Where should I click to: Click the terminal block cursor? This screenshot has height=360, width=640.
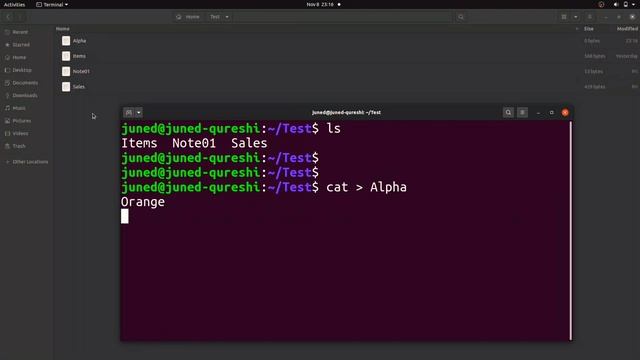pos(124,216)
